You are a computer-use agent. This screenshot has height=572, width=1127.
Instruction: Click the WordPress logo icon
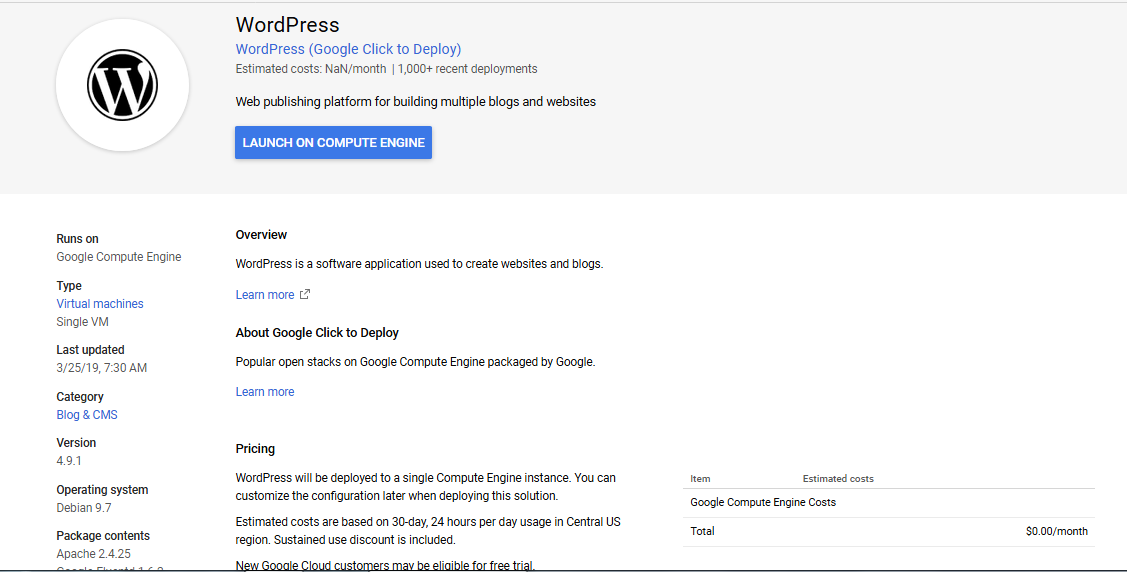pyautogui.click(x=122, y=86)
